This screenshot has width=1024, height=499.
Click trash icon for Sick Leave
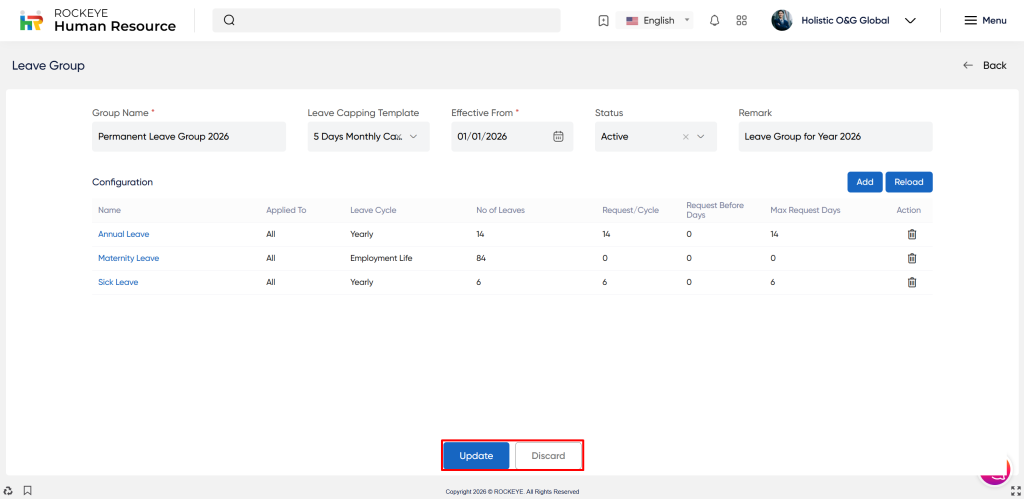click(911, 282)
